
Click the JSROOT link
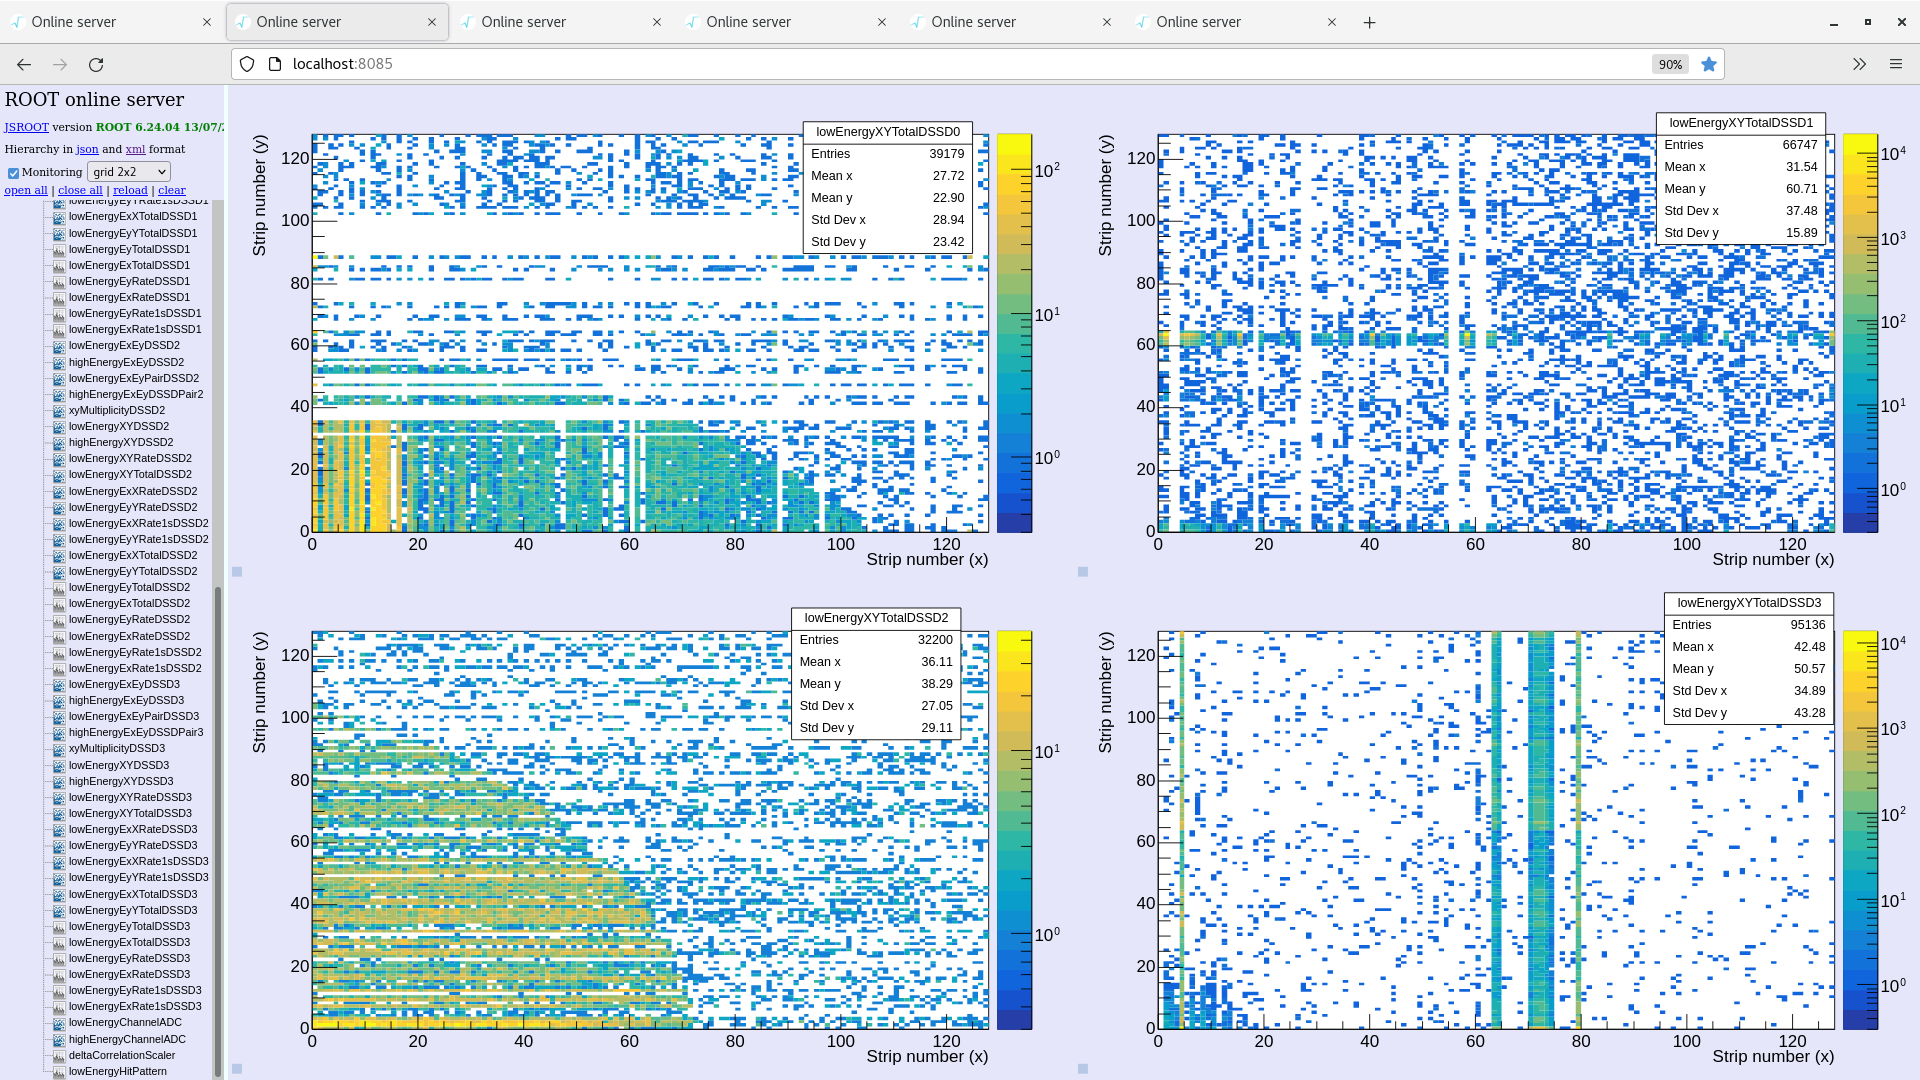coord(26,127)
